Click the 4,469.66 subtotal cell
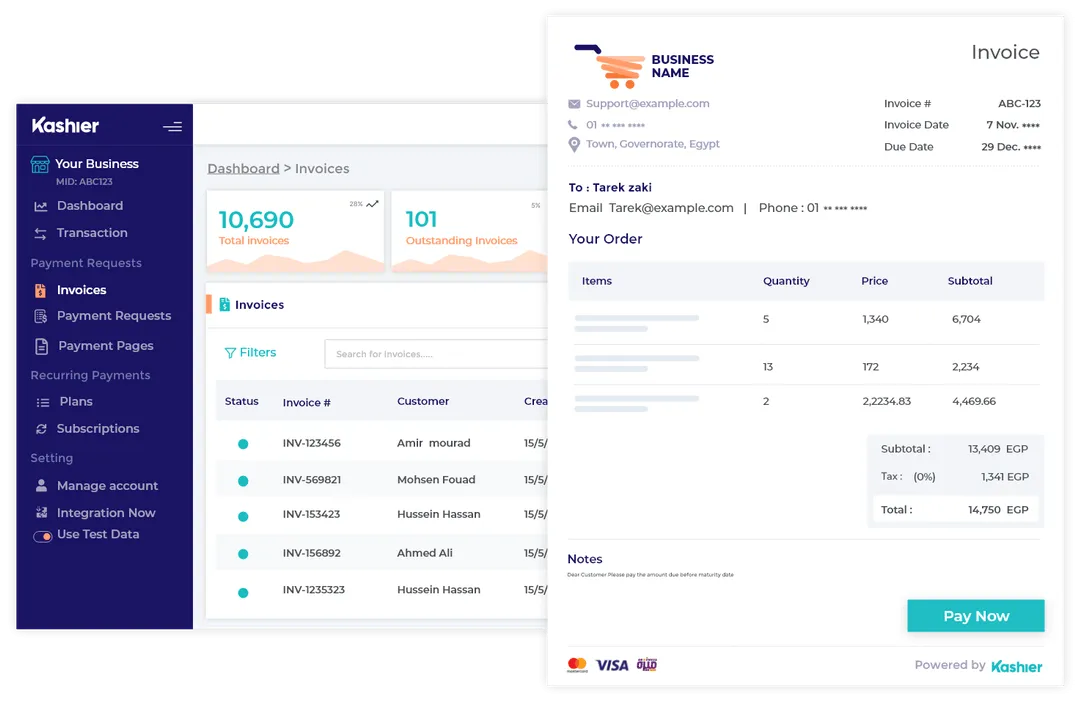 (974, 402)
